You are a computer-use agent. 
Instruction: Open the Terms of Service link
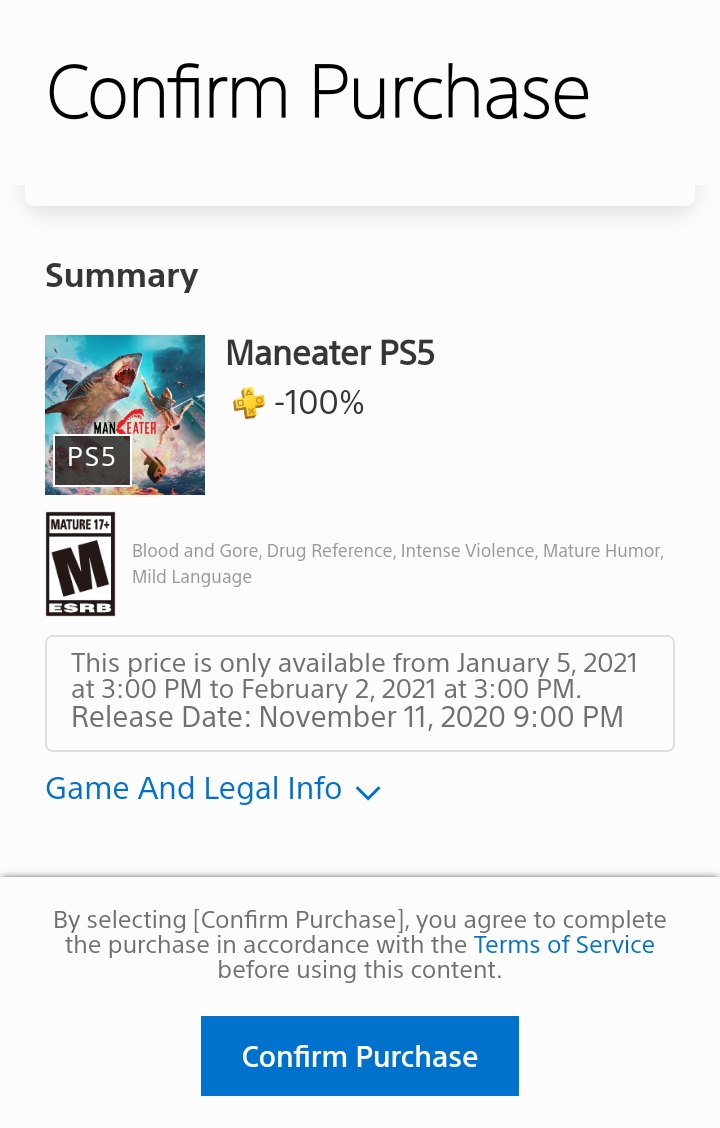click(x=564, y=945)
